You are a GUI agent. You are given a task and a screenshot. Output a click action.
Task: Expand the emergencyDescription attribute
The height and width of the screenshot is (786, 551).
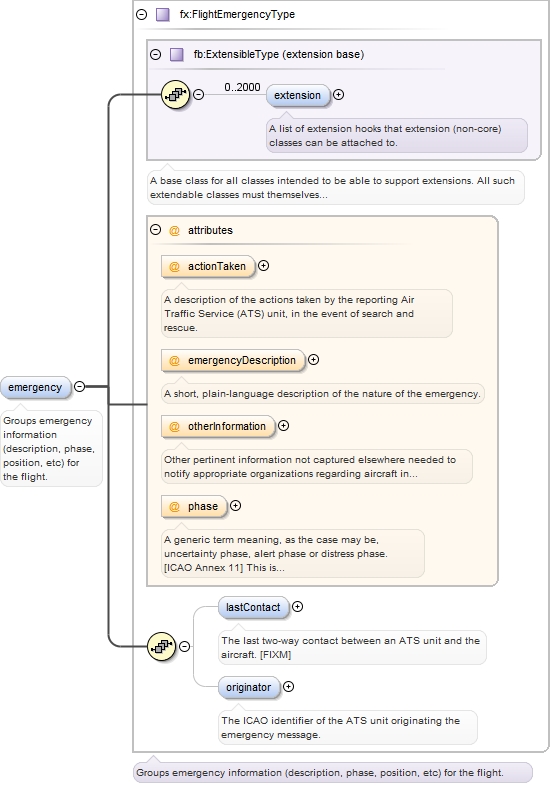click(313, 359)
